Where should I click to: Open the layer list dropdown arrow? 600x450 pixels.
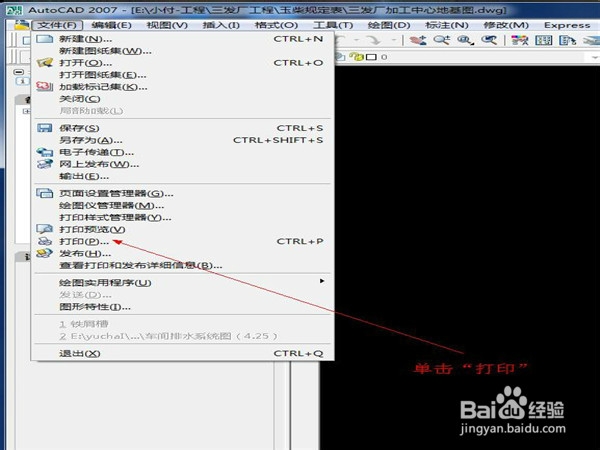pyautogui.click(x=594, y=57)
